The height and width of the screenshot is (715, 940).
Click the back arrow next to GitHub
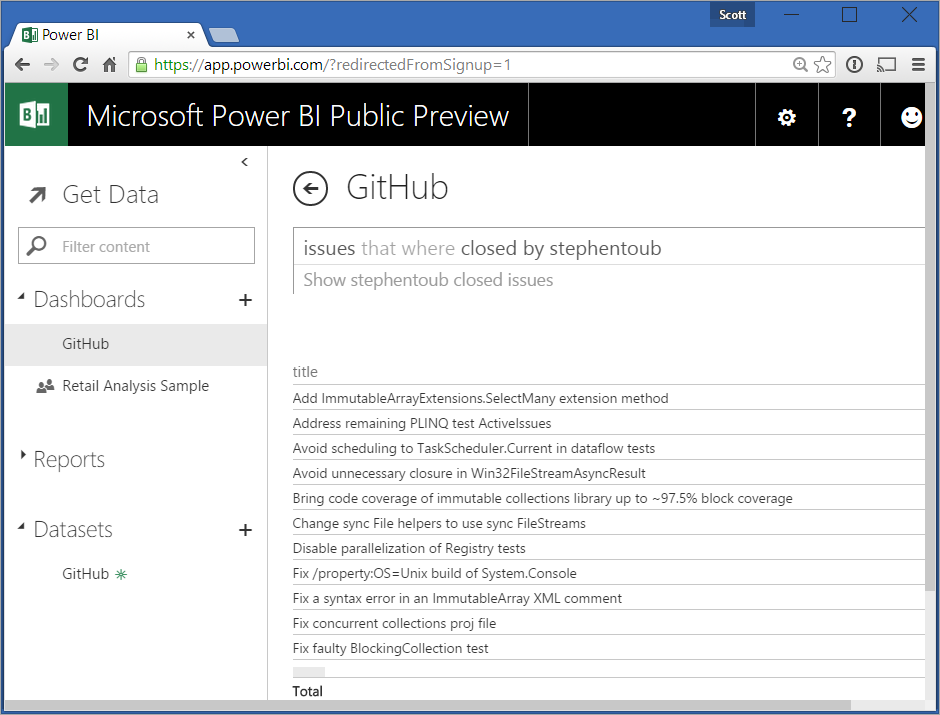click(311, 188)
